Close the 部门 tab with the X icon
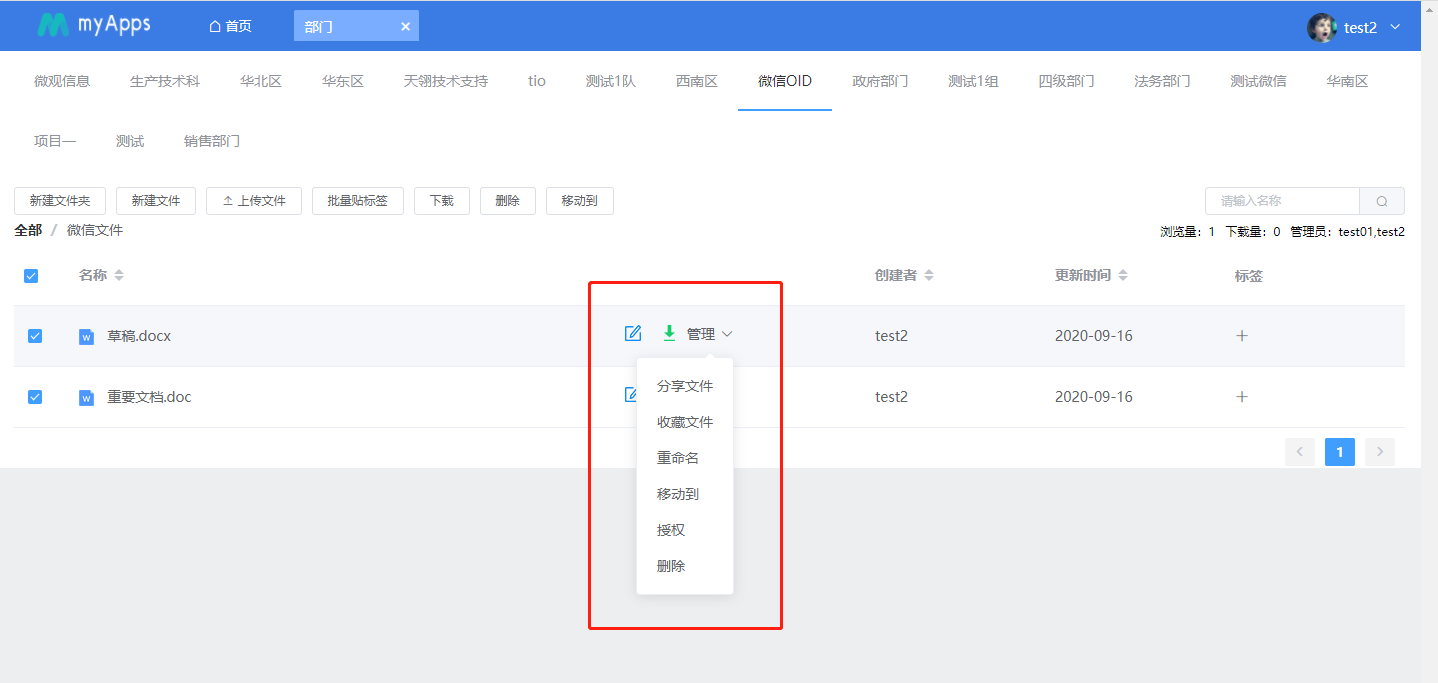1438x683 pixels. pyautogui.click(x=405, y=27)
